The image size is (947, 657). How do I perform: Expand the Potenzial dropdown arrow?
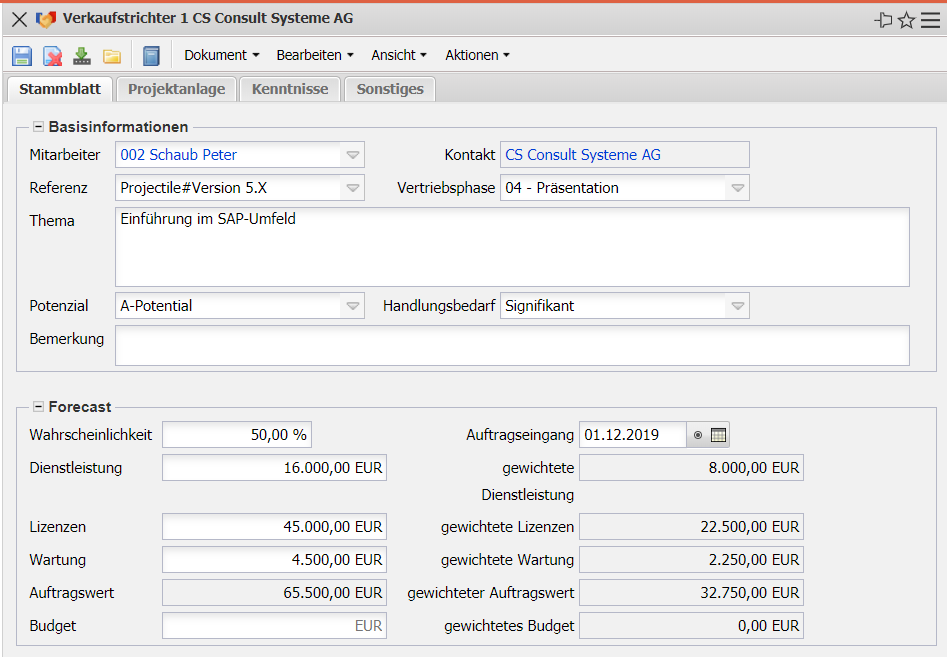click(x=353, y=306)
